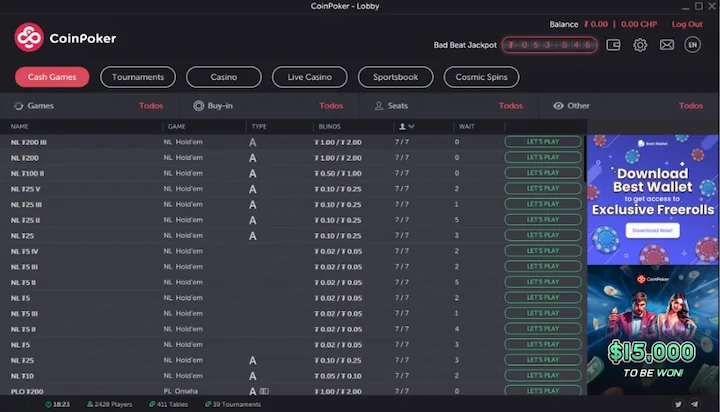The width and height of the screenshot is (720, 412).
Task: Select the NL ₮200 III table row name
Action: (28, 143)
